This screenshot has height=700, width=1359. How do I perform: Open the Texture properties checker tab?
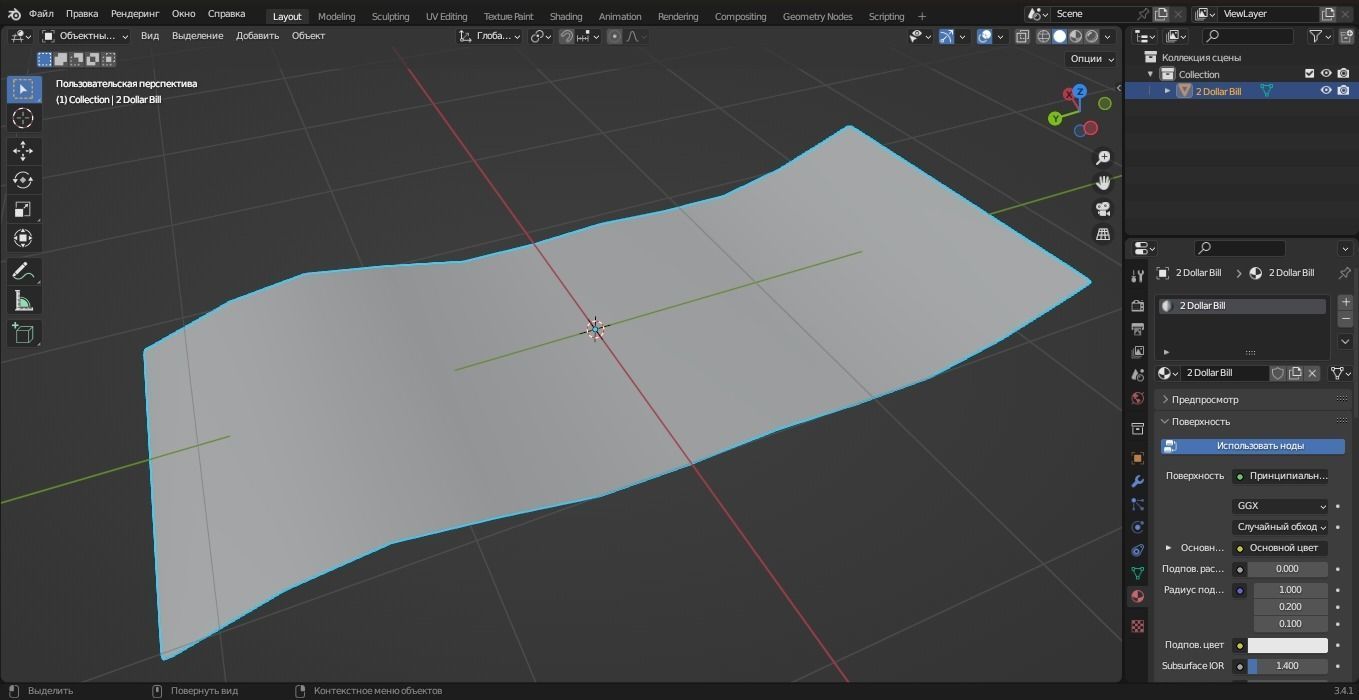pyautogui.click(x=1137, y=626)
